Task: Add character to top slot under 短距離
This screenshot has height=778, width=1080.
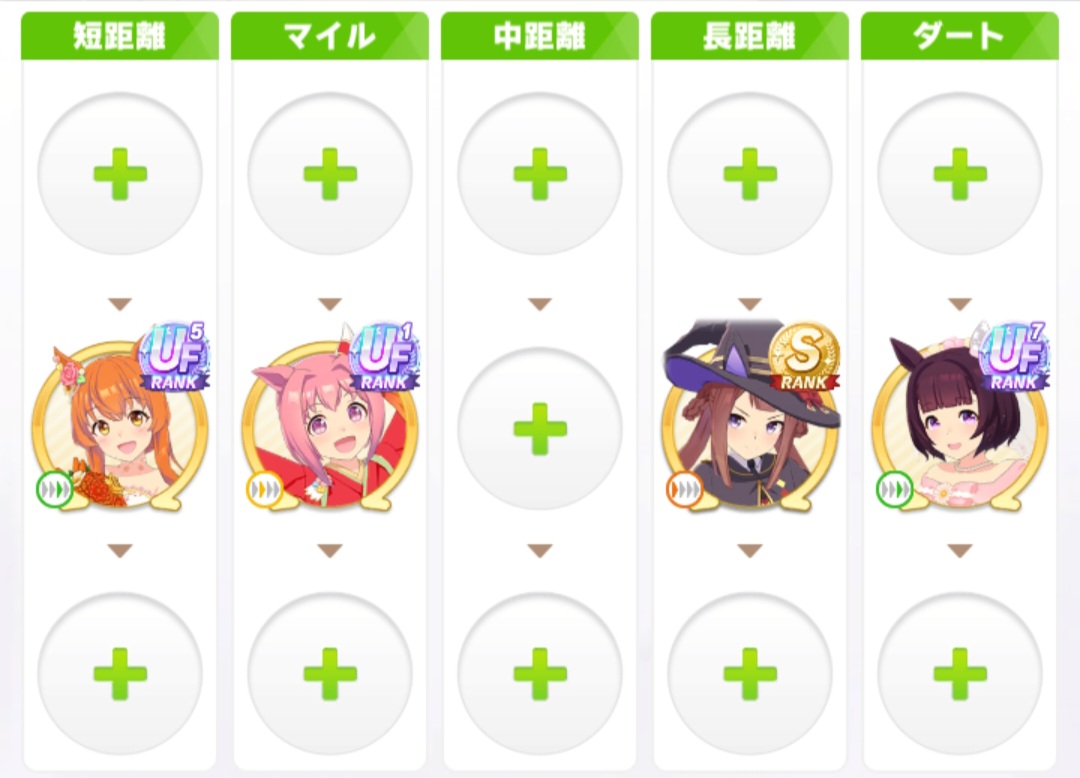Action: click(120, 174)
